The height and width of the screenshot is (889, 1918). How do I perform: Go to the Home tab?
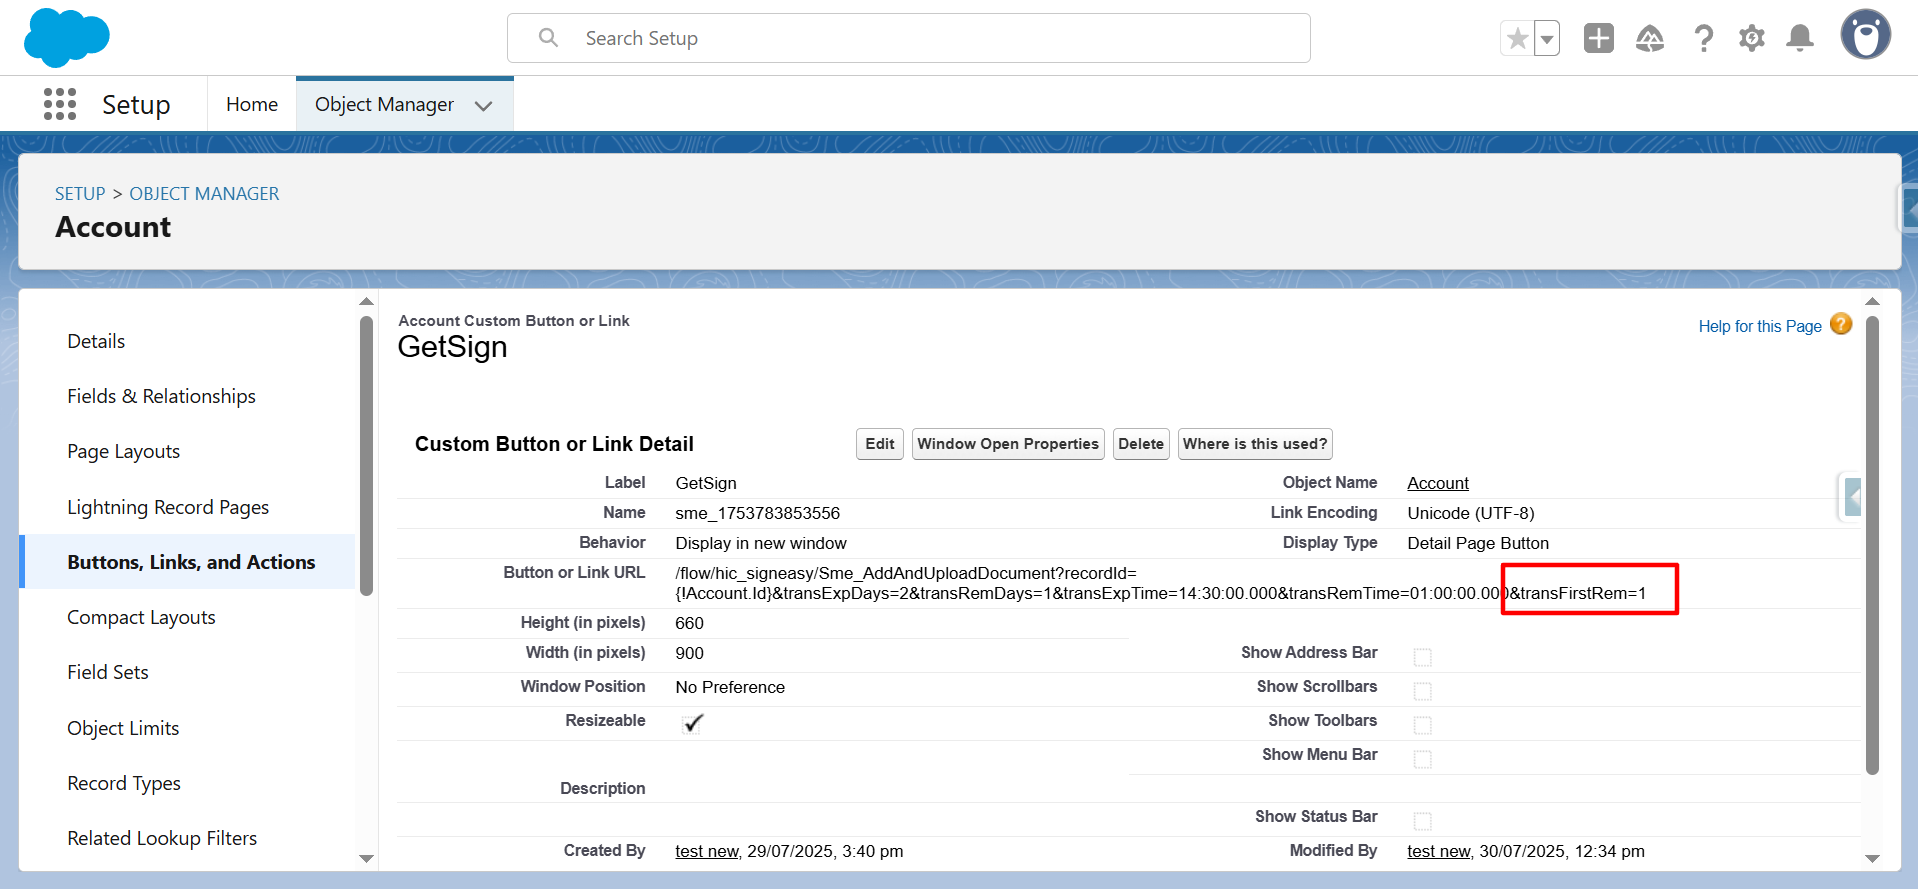click(252, 104)
